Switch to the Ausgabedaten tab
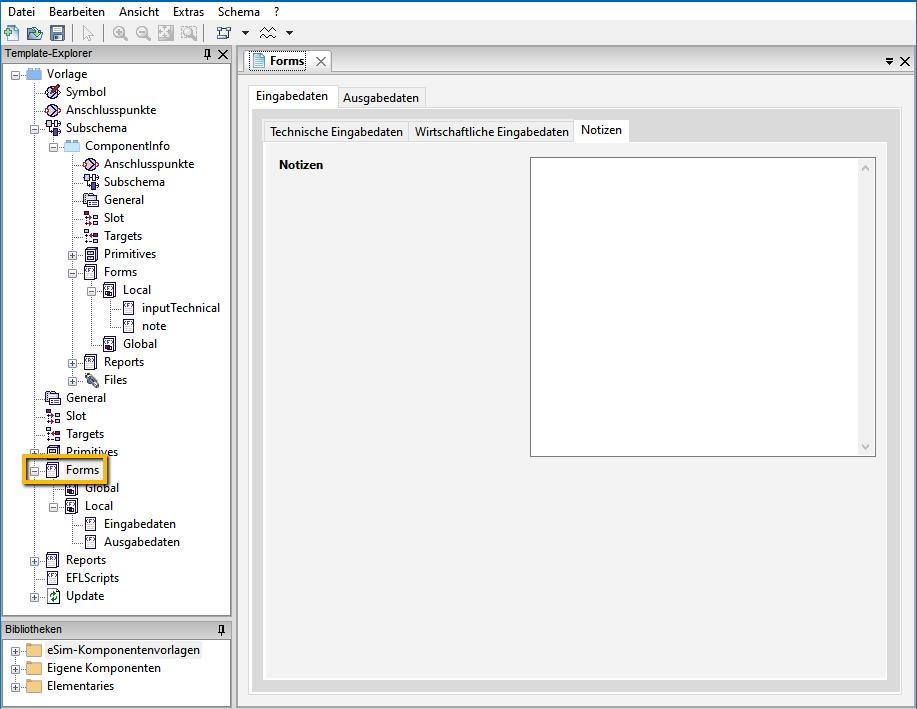 click(381, 98)
